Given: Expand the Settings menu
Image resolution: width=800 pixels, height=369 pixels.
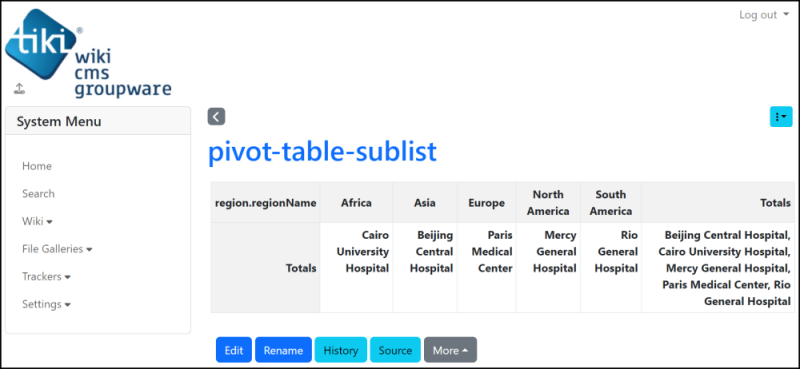Looking at the screenshot, I should pos(46,304).
